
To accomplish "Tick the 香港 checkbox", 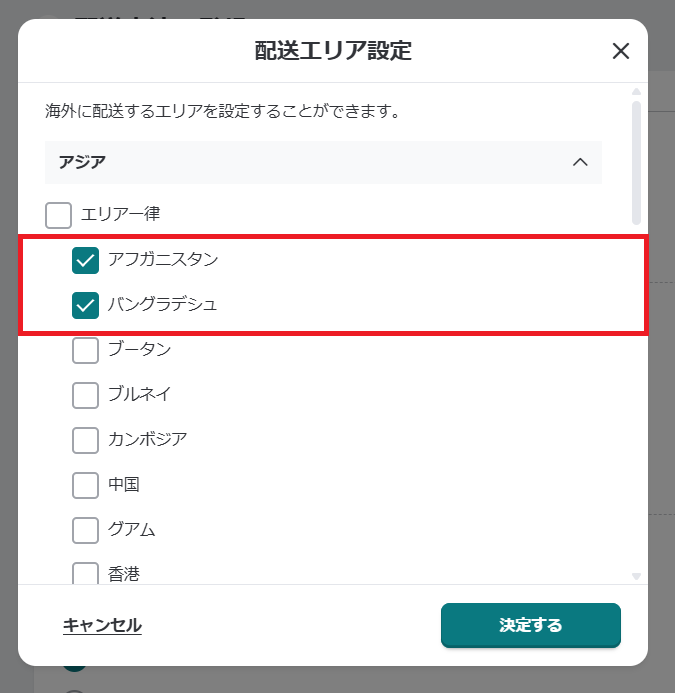I will coord(86,573).
